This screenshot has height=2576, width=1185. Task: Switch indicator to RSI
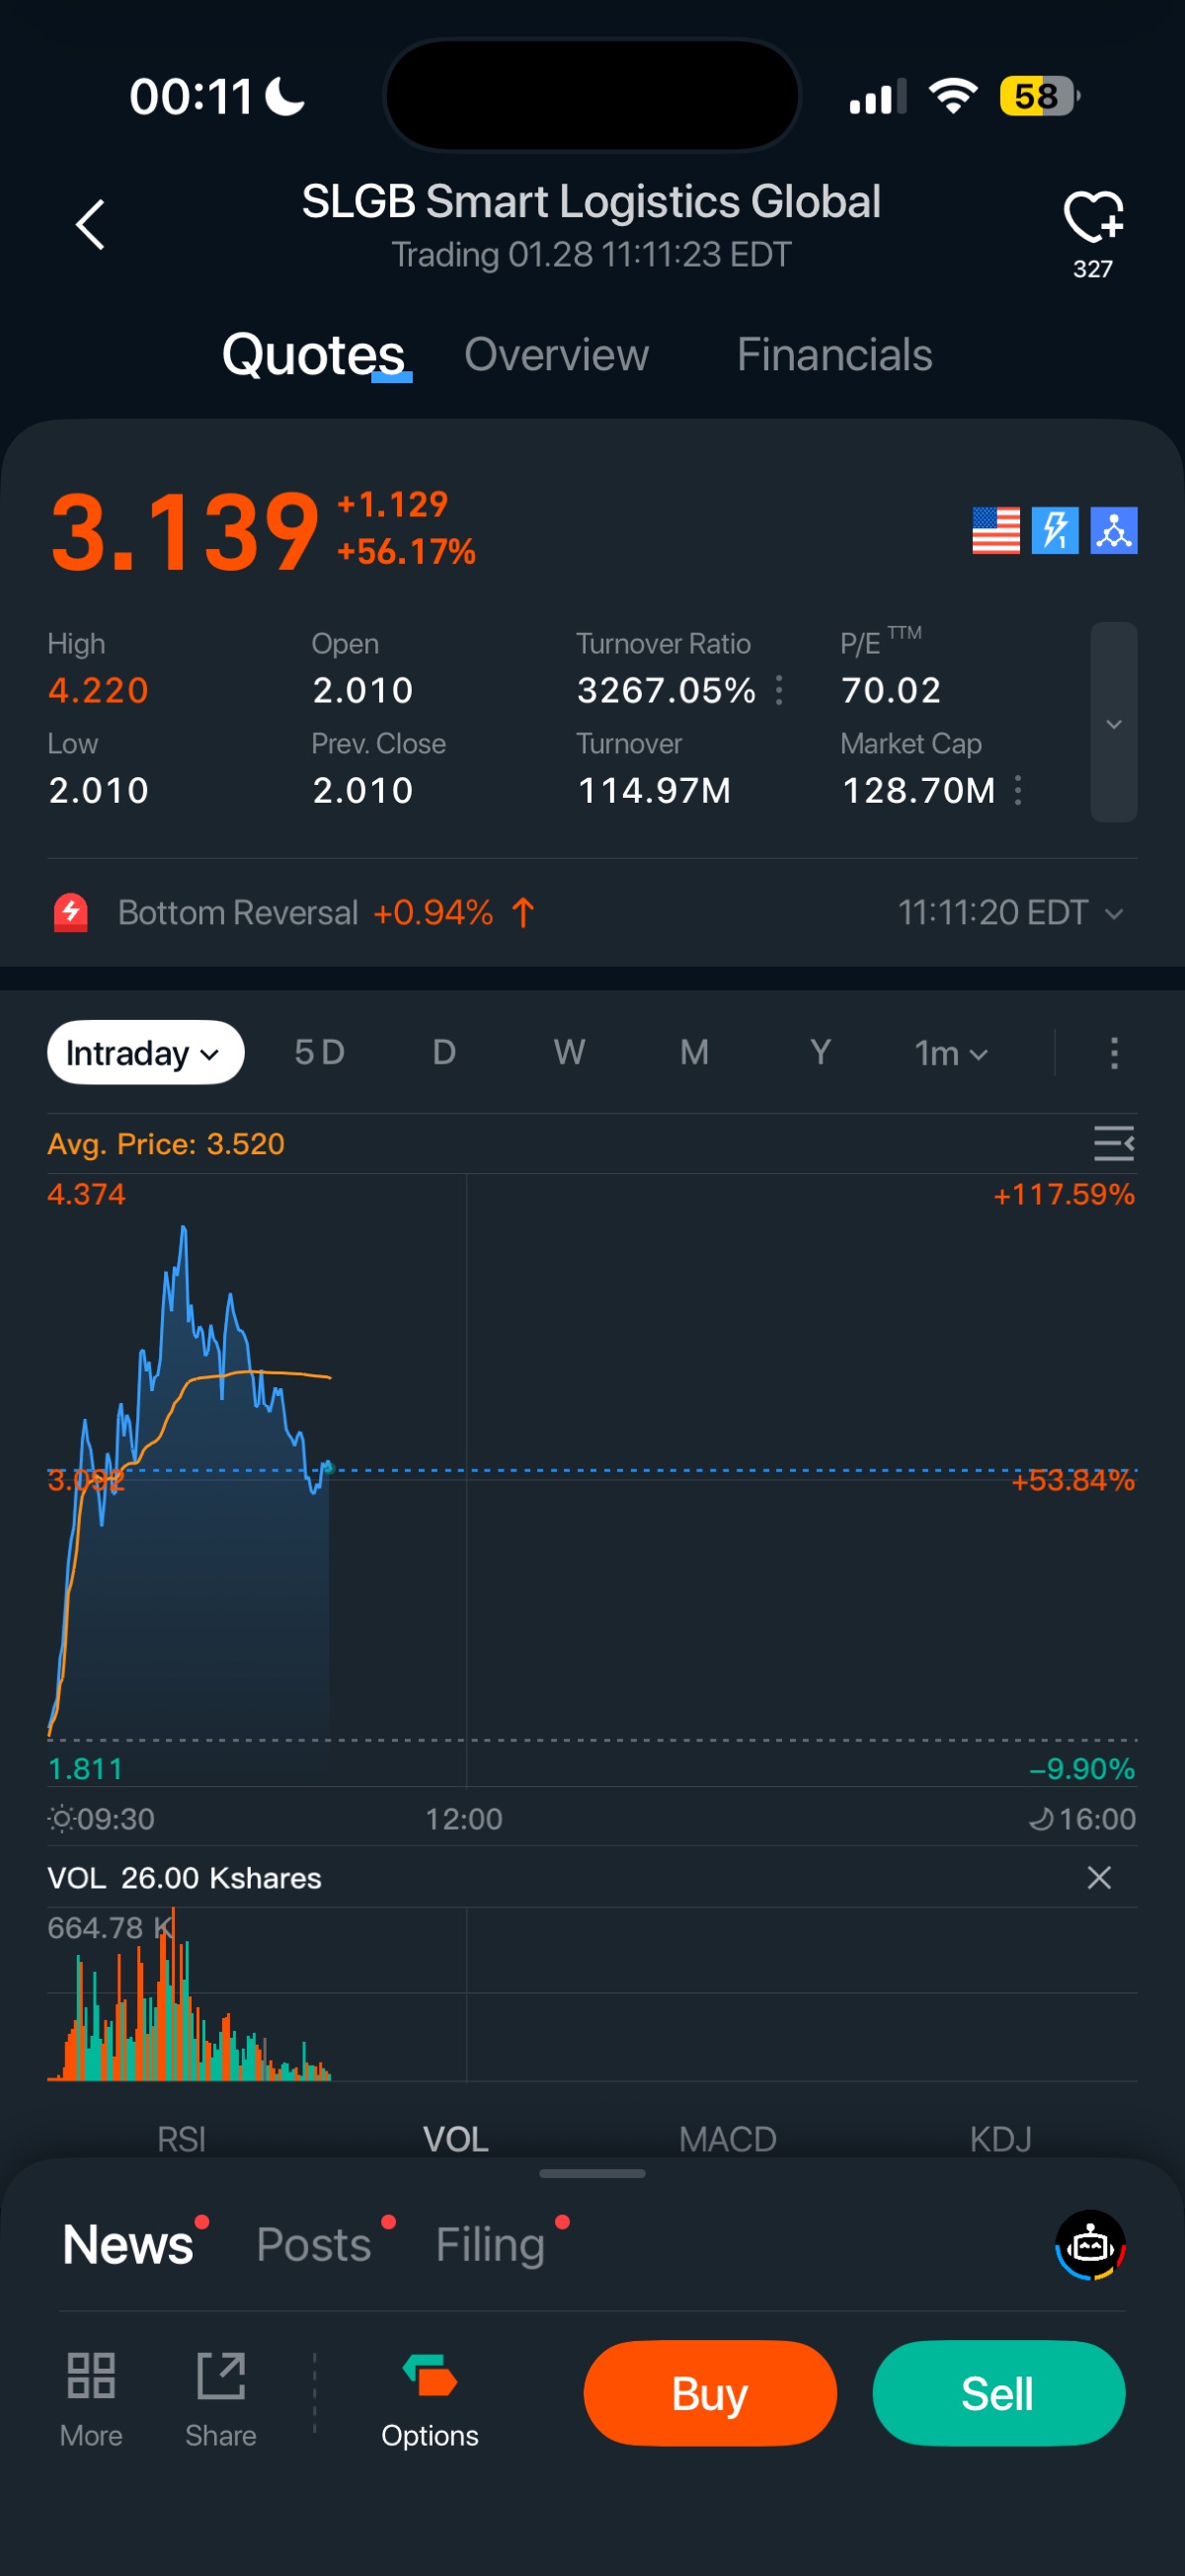pyautogui.click(x=181, y=2139)
